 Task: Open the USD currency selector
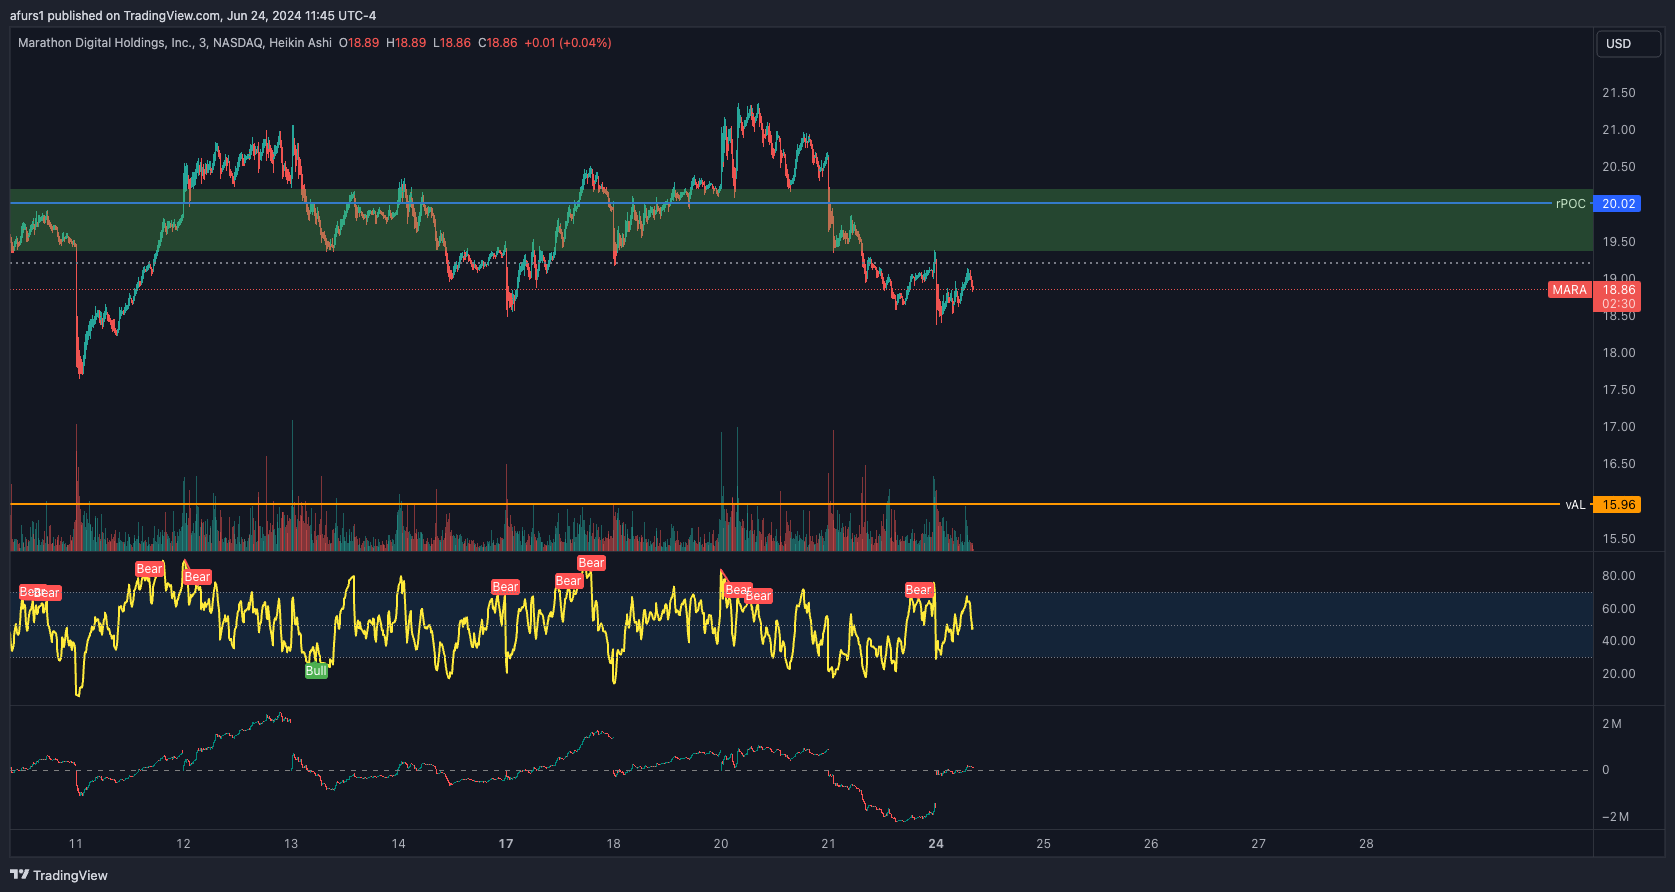[1628, 43]
